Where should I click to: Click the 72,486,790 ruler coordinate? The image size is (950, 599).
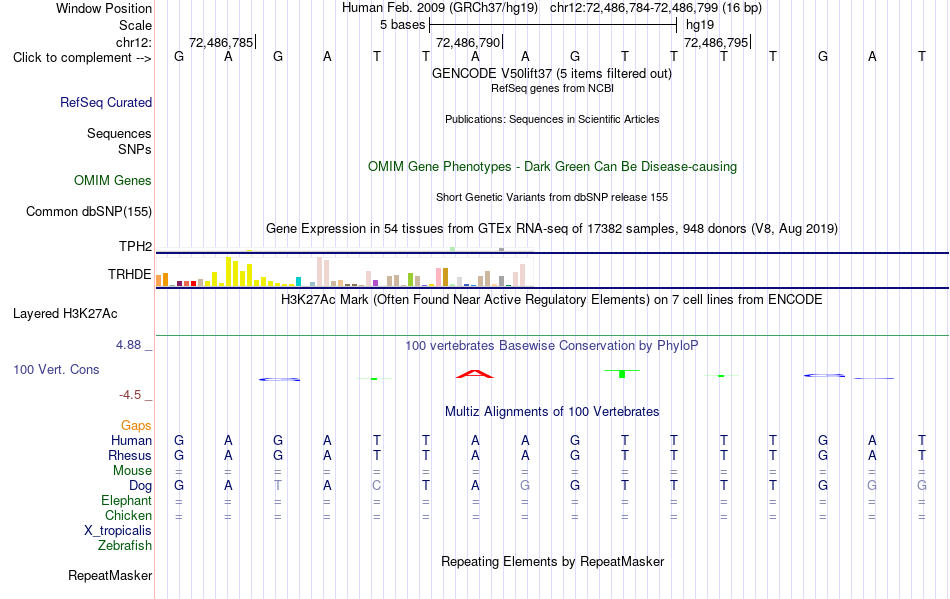(x=468, y=42)
